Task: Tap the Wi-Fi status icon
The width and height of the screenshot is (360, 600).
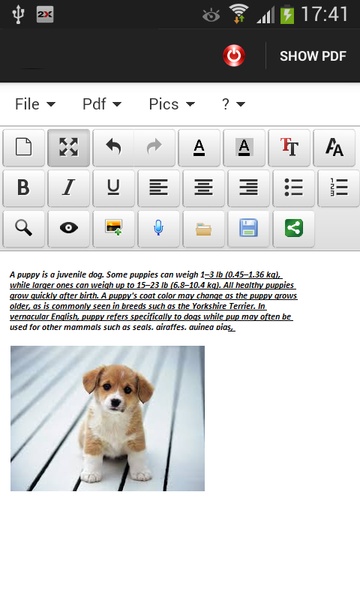Action: click(238, 15)
